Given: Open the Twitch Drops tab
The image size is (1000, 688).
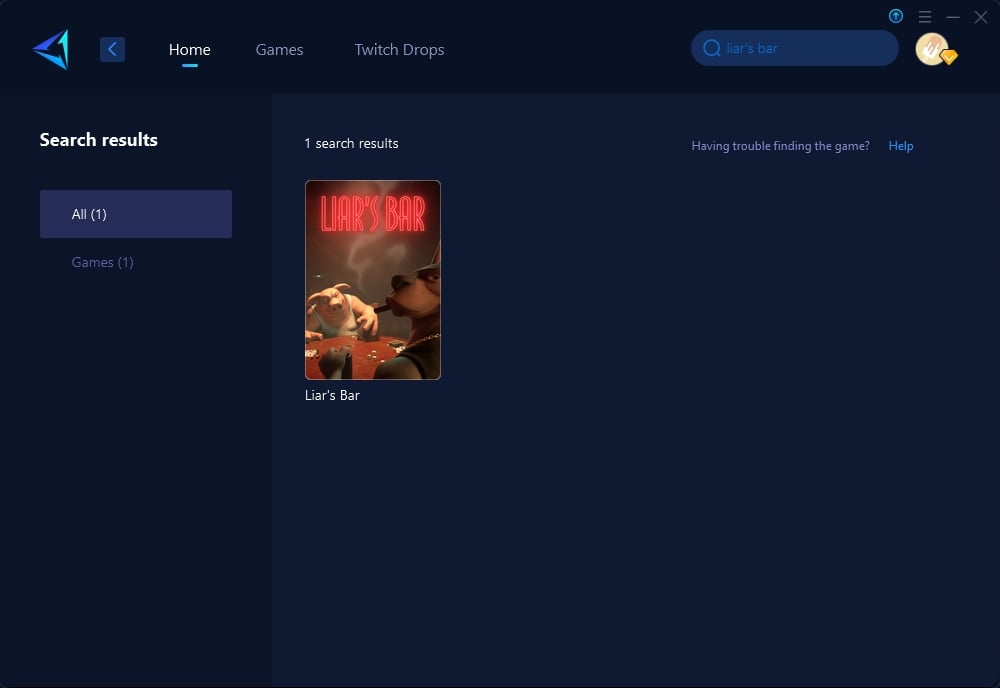Looking at the screenshot, I should click(x=399, y=50).
